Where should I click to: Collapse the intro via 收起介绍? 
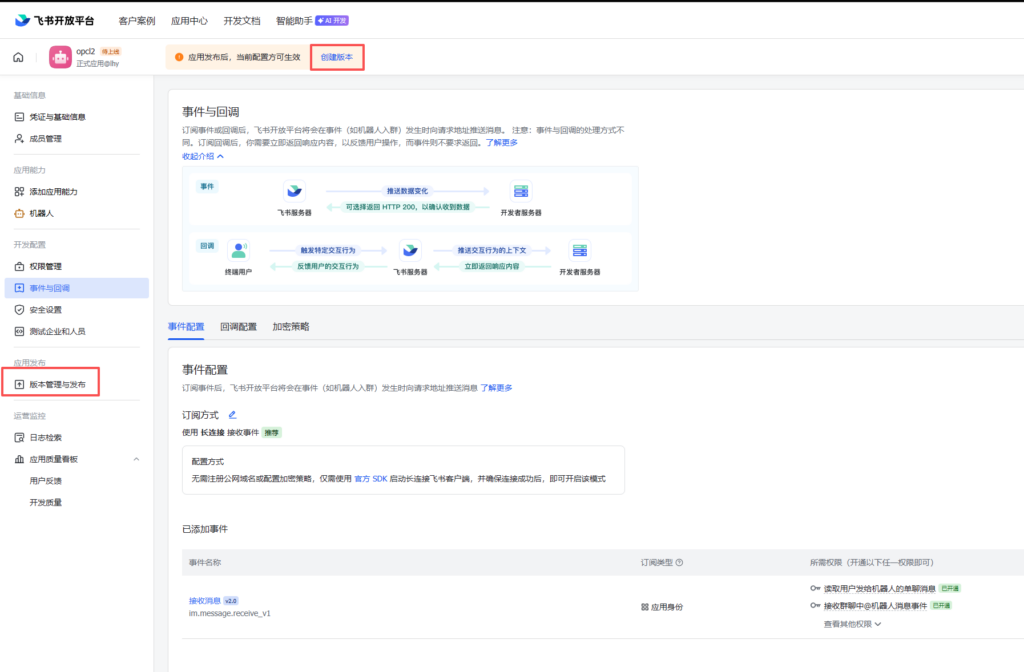202,156
